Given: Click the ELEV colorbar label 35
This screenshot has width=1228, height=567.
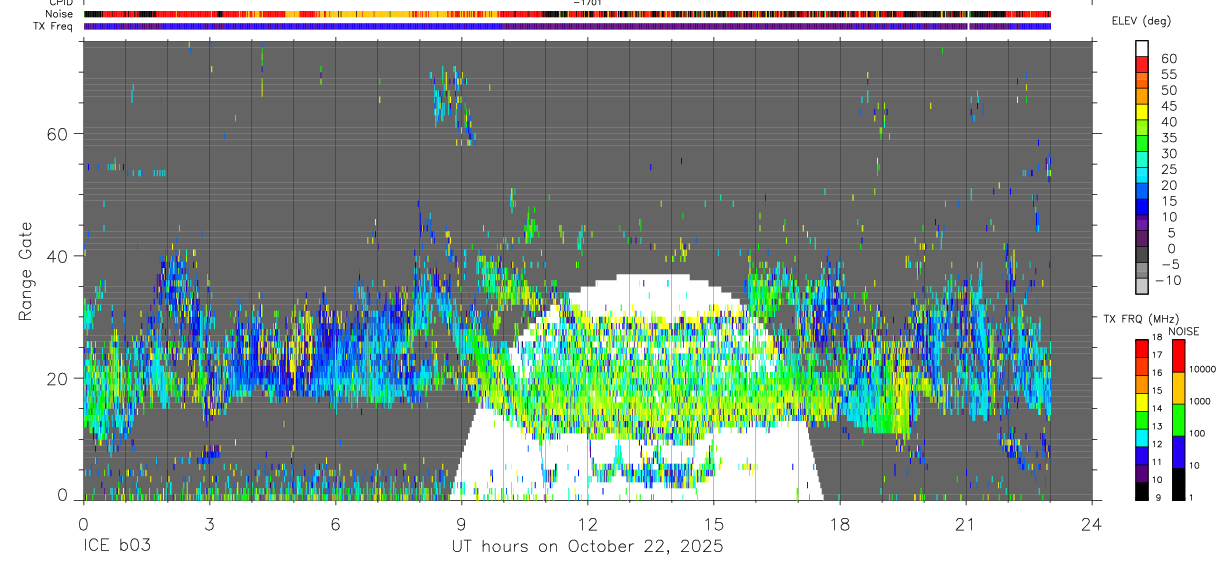Looking at the screenshot, I should pos(1169,138).
